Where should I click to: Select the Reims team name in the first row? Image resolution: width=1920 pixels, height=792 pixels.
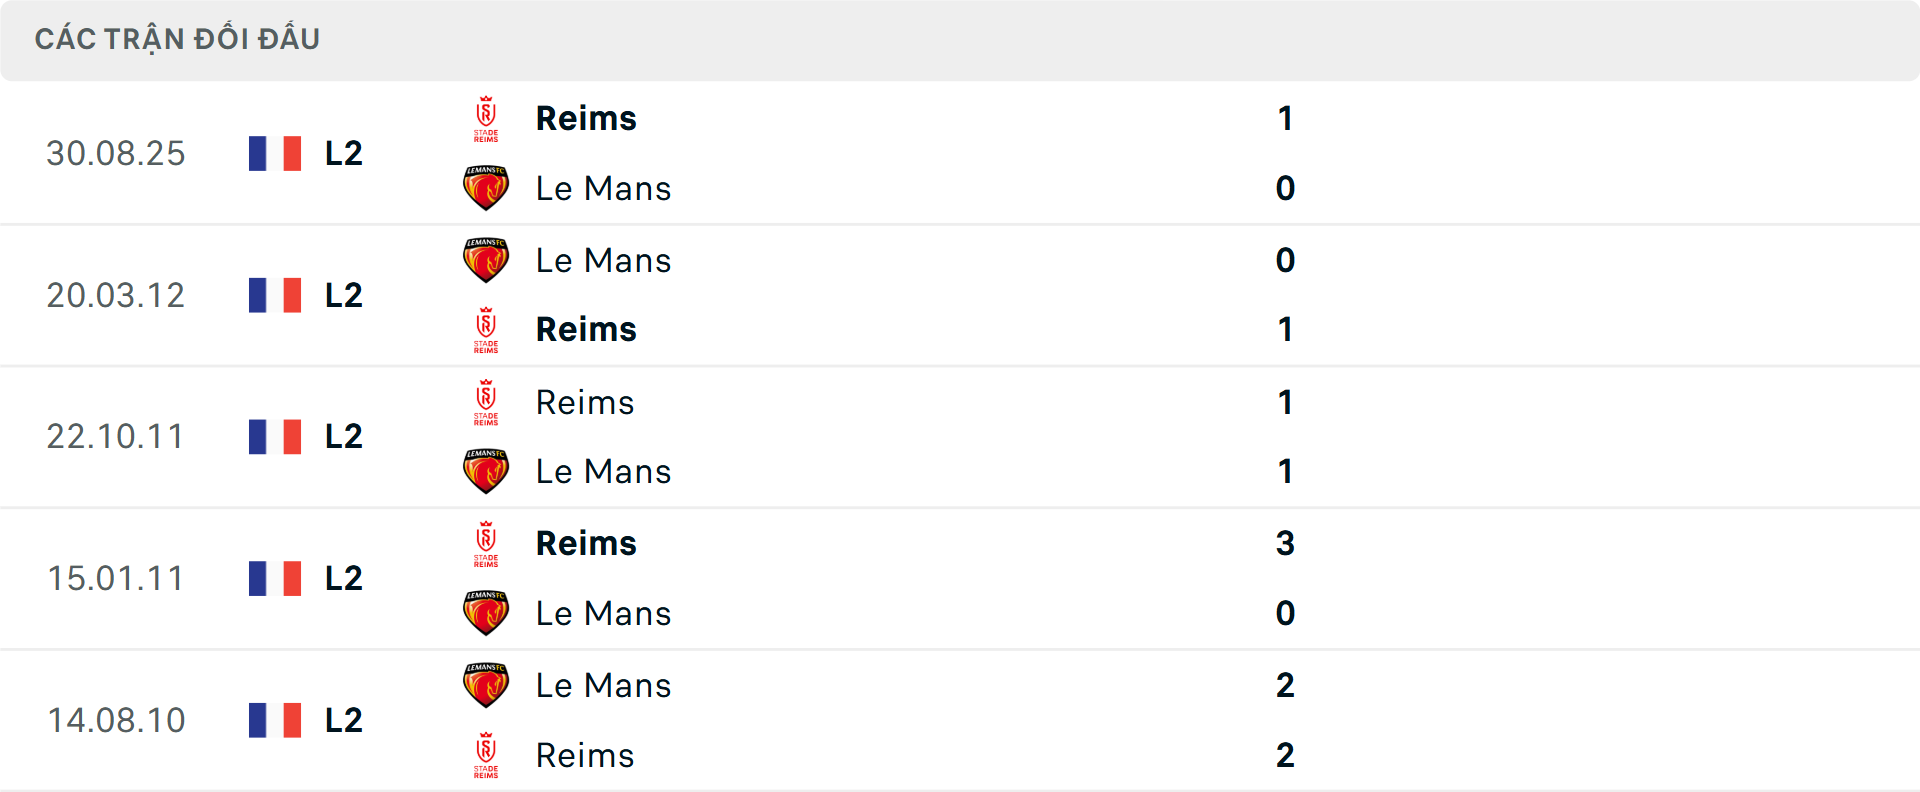coord(586,118)
